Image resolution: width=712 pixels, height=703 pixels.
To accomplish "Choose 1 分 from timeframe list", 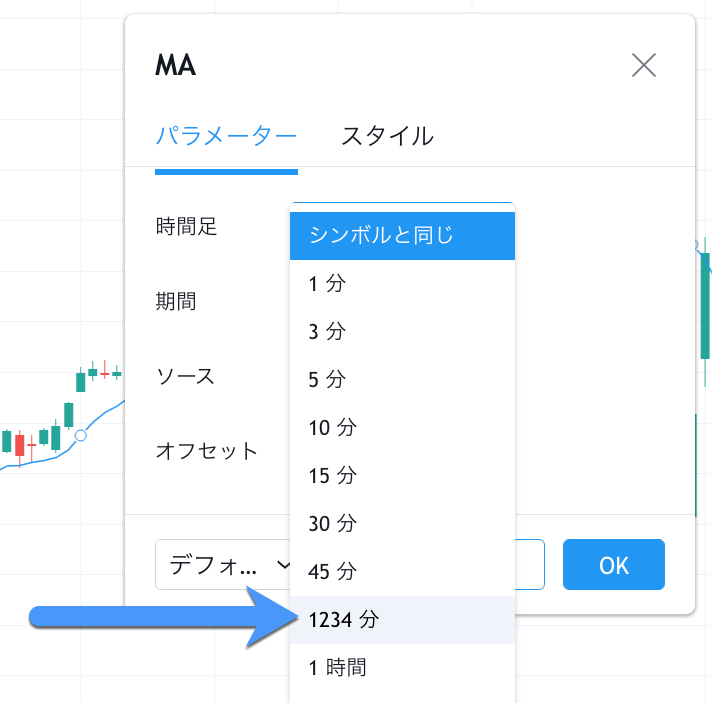I will tap(402, 284).
